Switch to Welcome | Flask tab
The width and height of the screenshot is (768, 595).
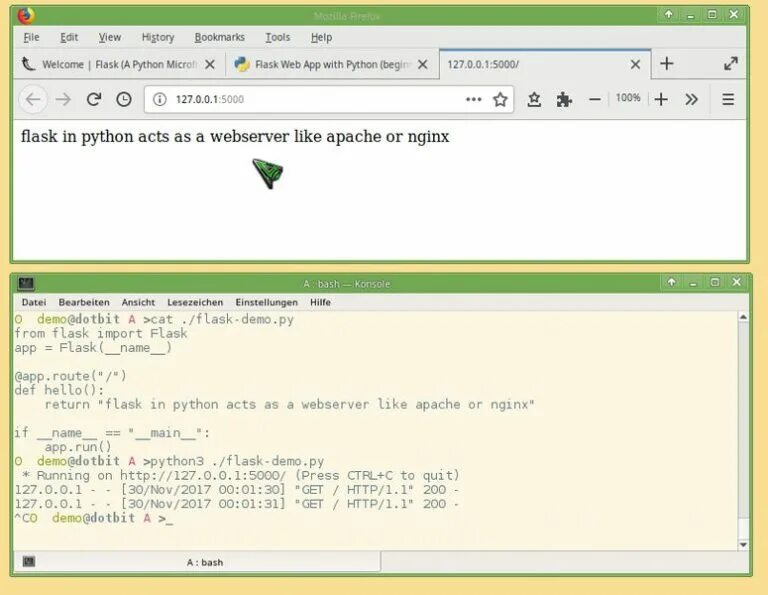pos(119,64)
